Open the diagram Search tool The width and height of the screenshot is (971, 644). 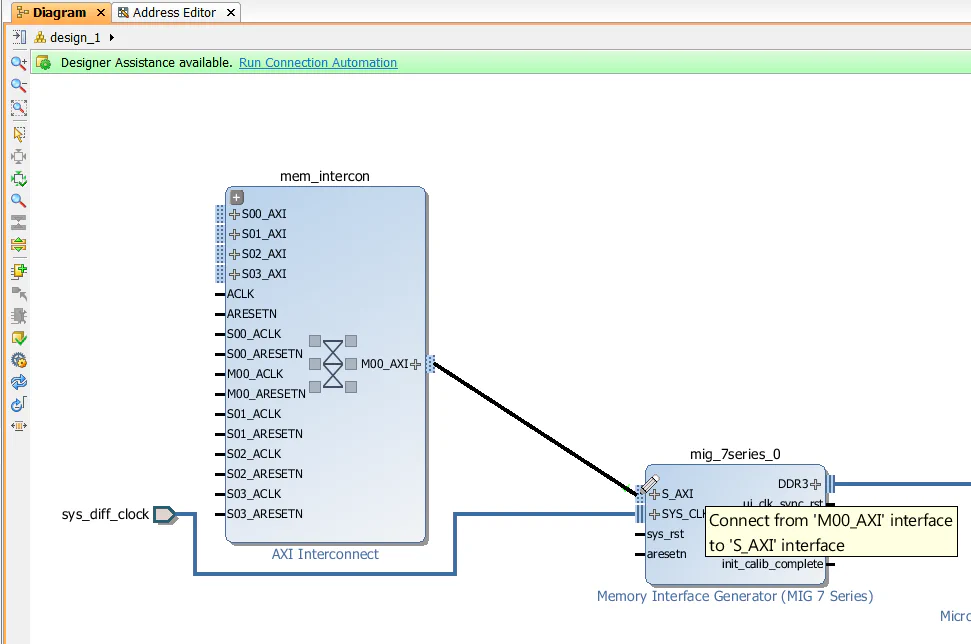(x=18, y=200)
